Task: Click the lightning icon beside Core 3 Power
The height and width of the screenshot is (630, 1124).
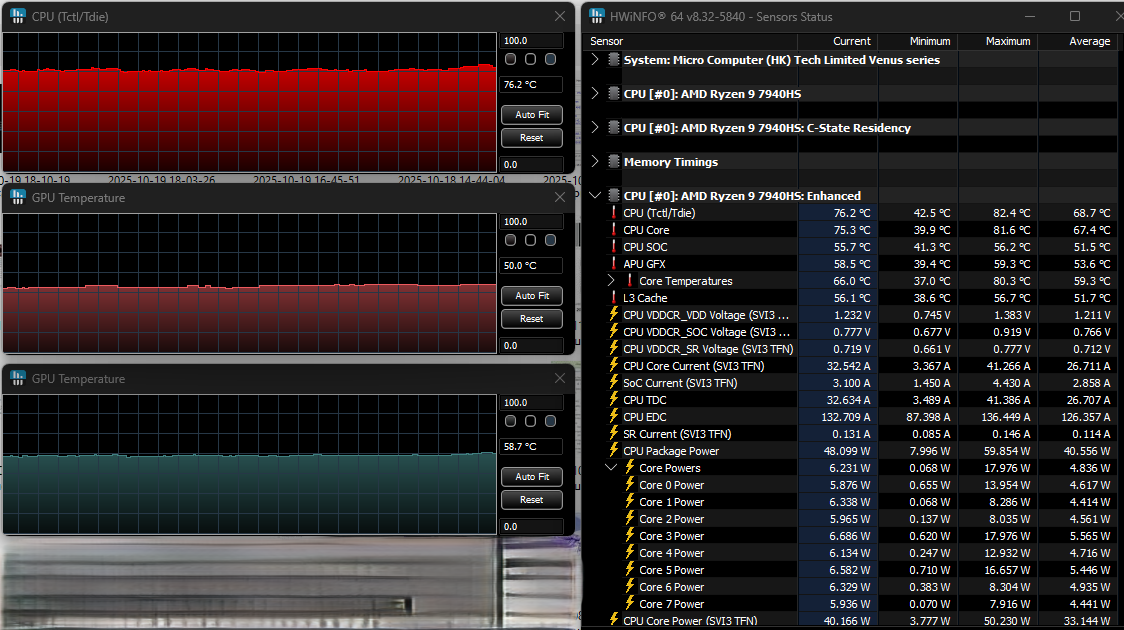Action: coord(630,536)
